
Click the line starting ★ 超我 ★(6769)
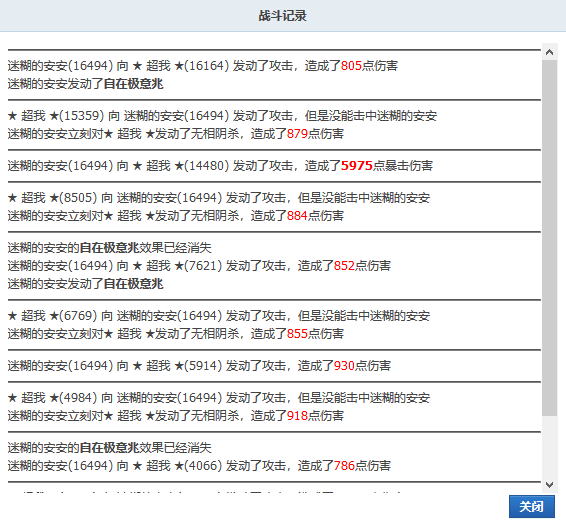(219, 316)
